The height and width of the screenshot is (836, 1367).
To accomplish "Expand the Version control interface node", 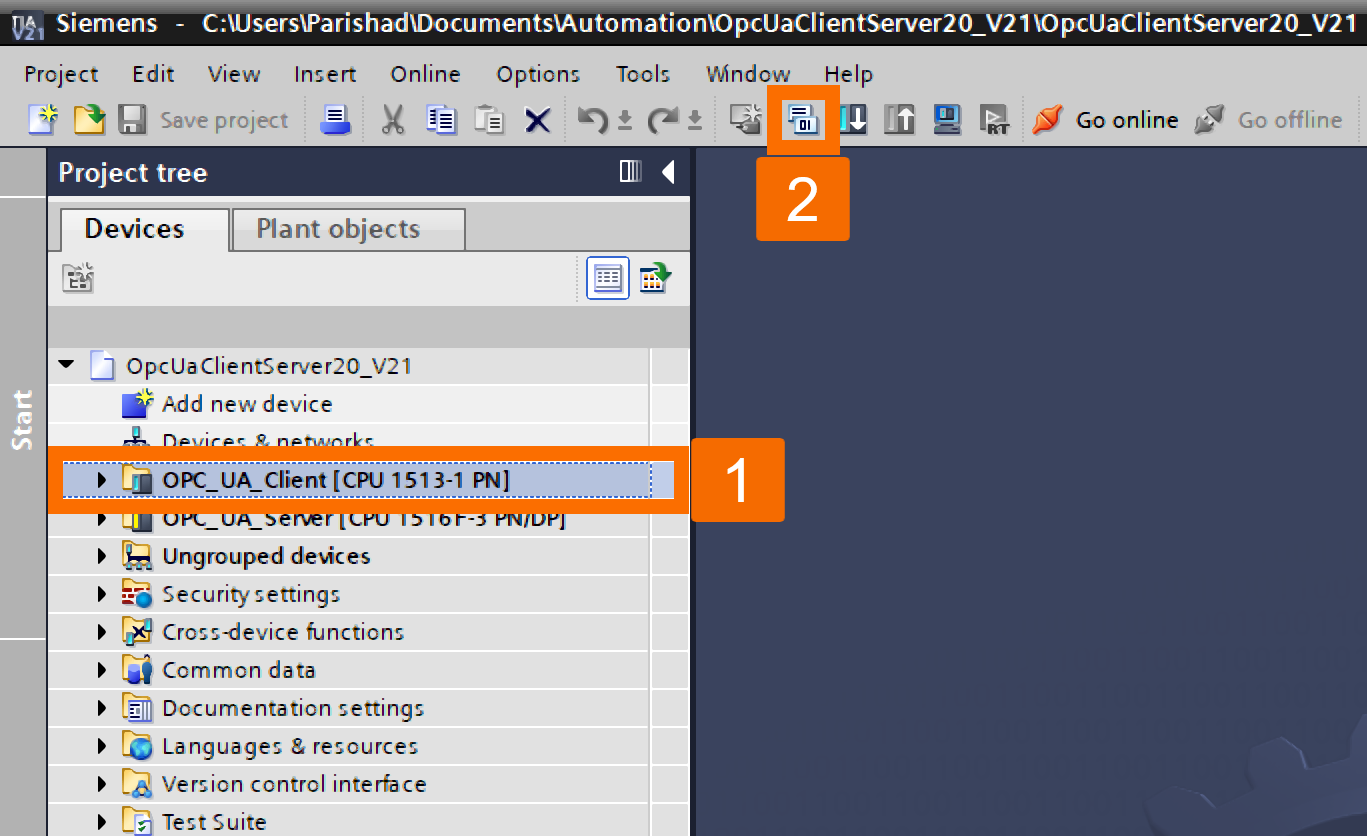I will click(x=101, y=784).
